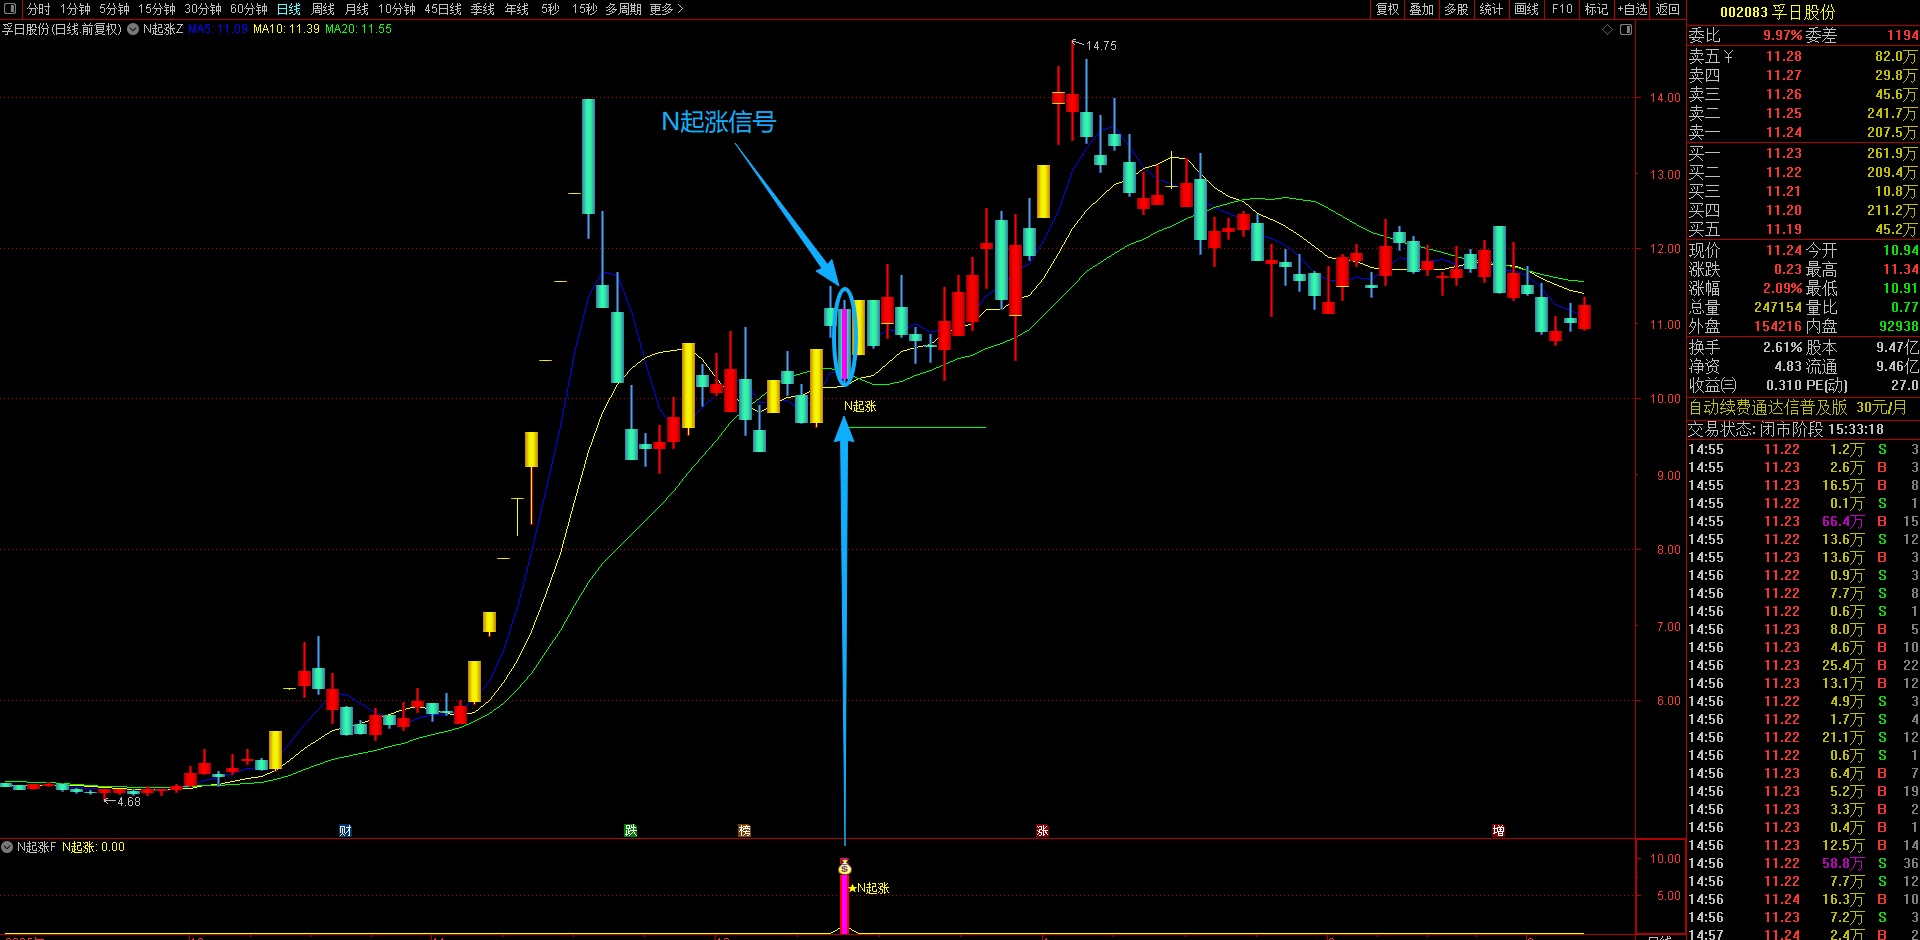Viewport: 1920px width, 940px height.
Task: Click the 4.68 low price label
Action: tap(129, 802)
